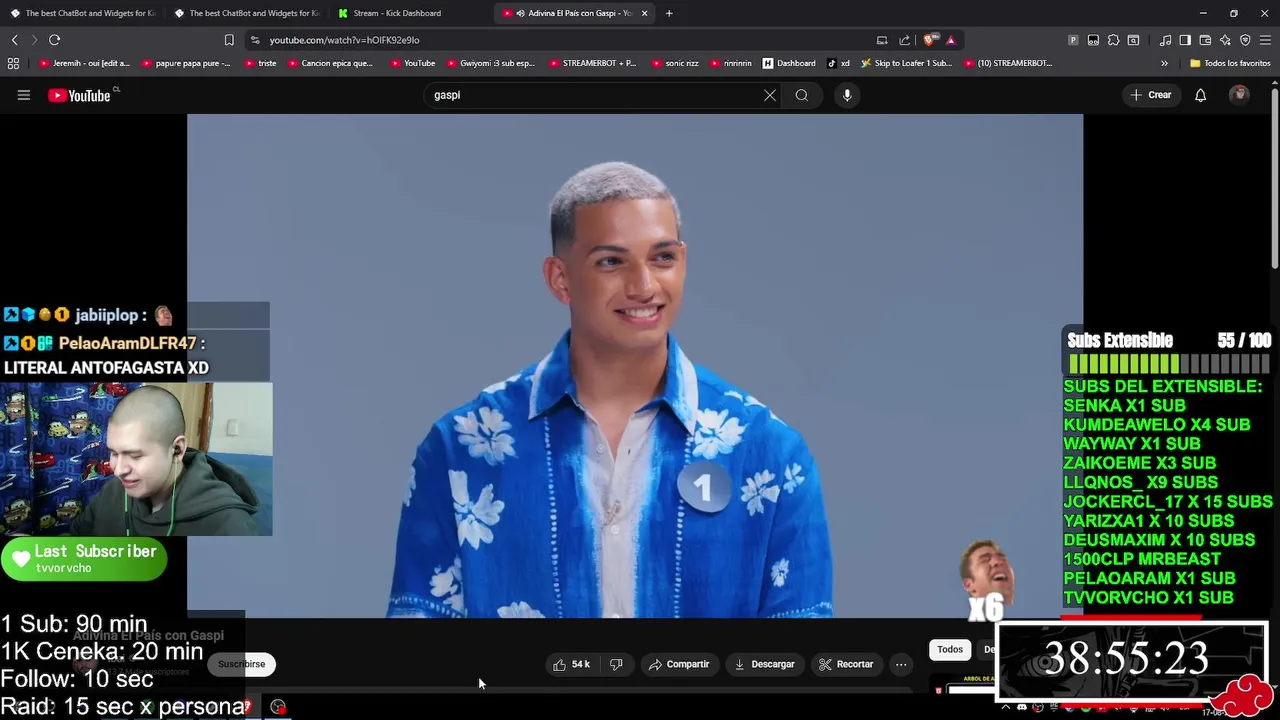The image size is (1280, 720).
Task: Click the share page icon in address bar
Action: coord(905,40)
